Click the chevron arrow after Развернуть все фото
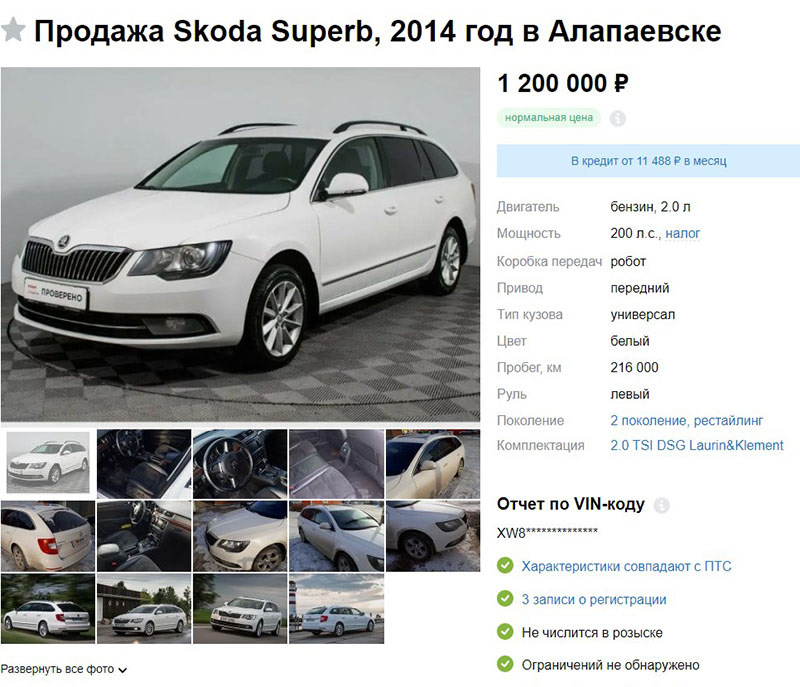The width and height of the screenshot is (800, 687). [x=122, y=670]
